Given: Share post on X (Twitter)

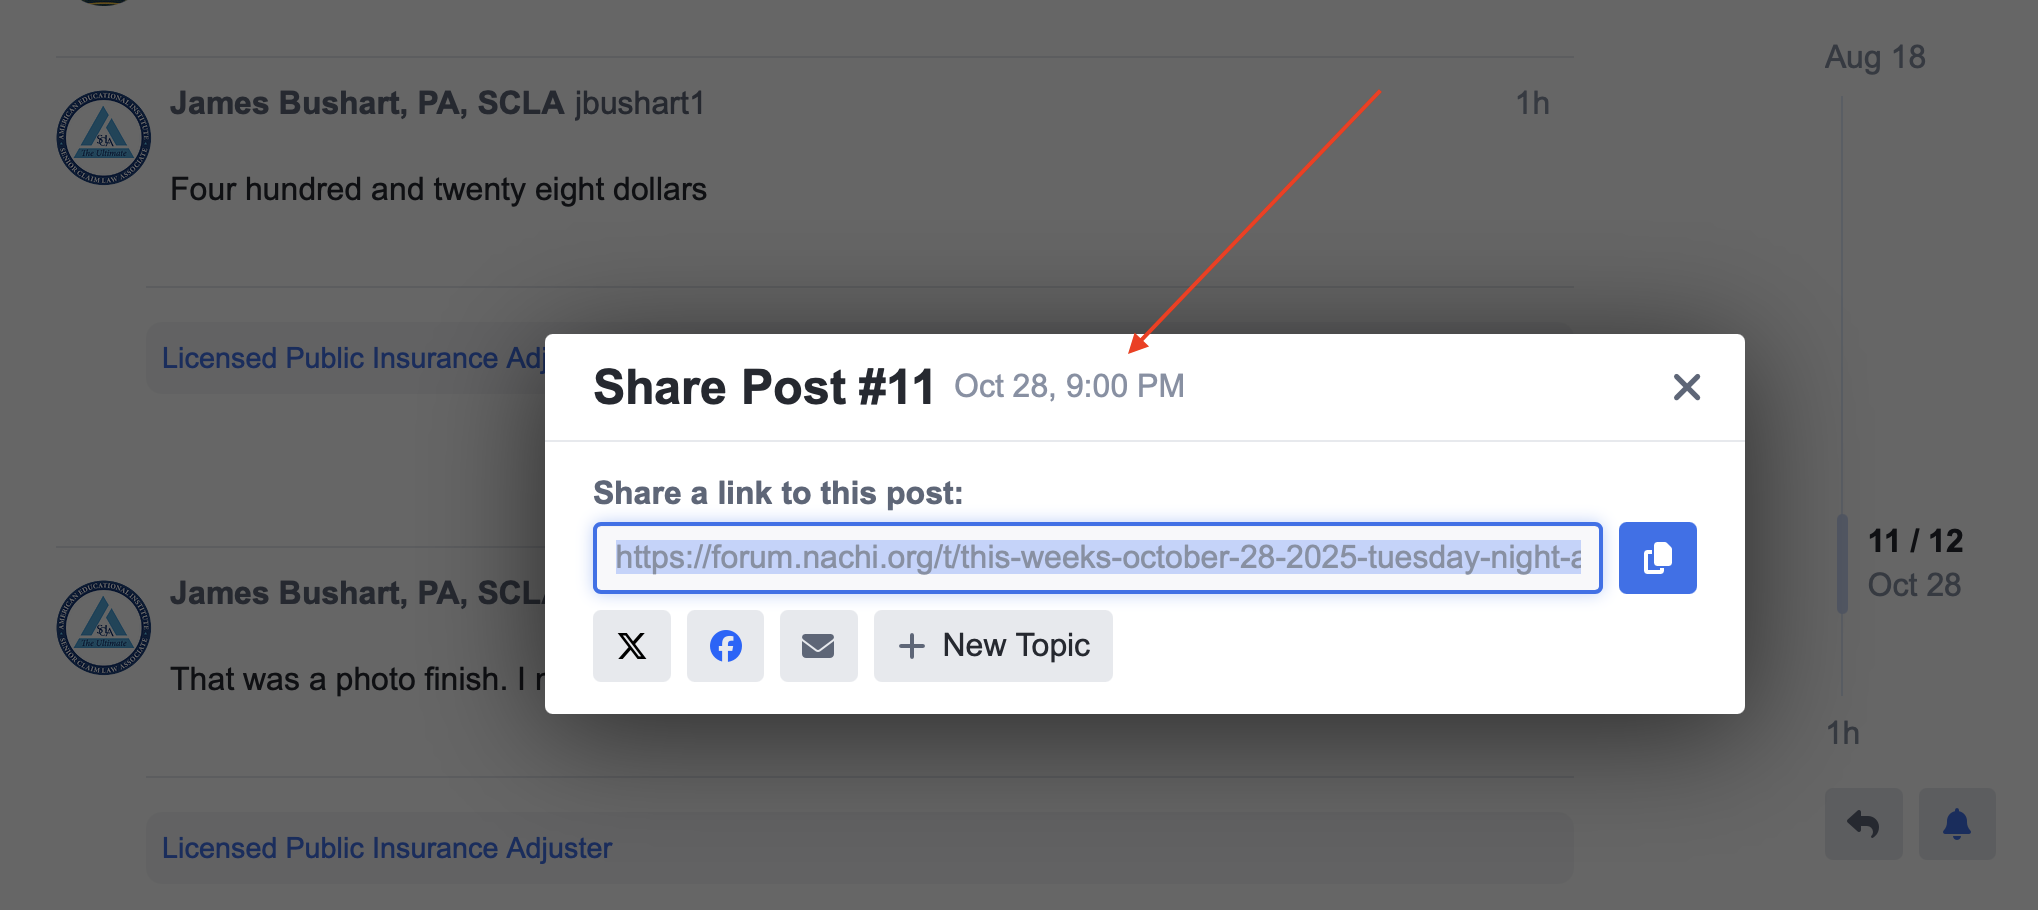Looking at the screenshot, I should 632,646.
